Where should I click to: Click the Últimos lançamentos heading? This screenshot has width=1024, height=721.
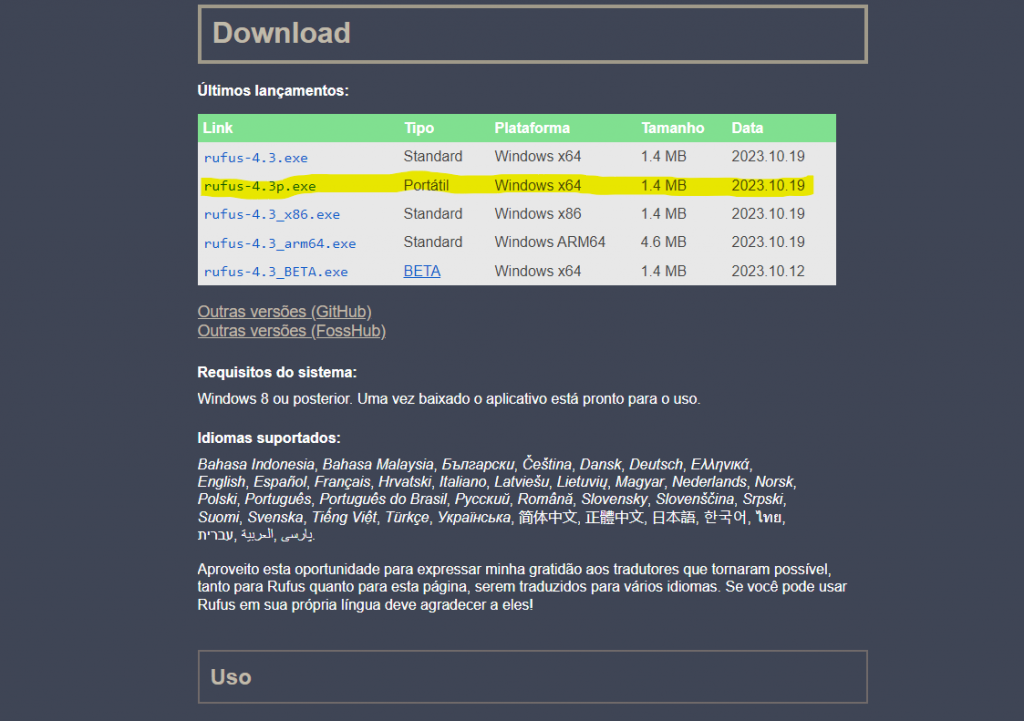pyautogui.click(x=273, y=91)
